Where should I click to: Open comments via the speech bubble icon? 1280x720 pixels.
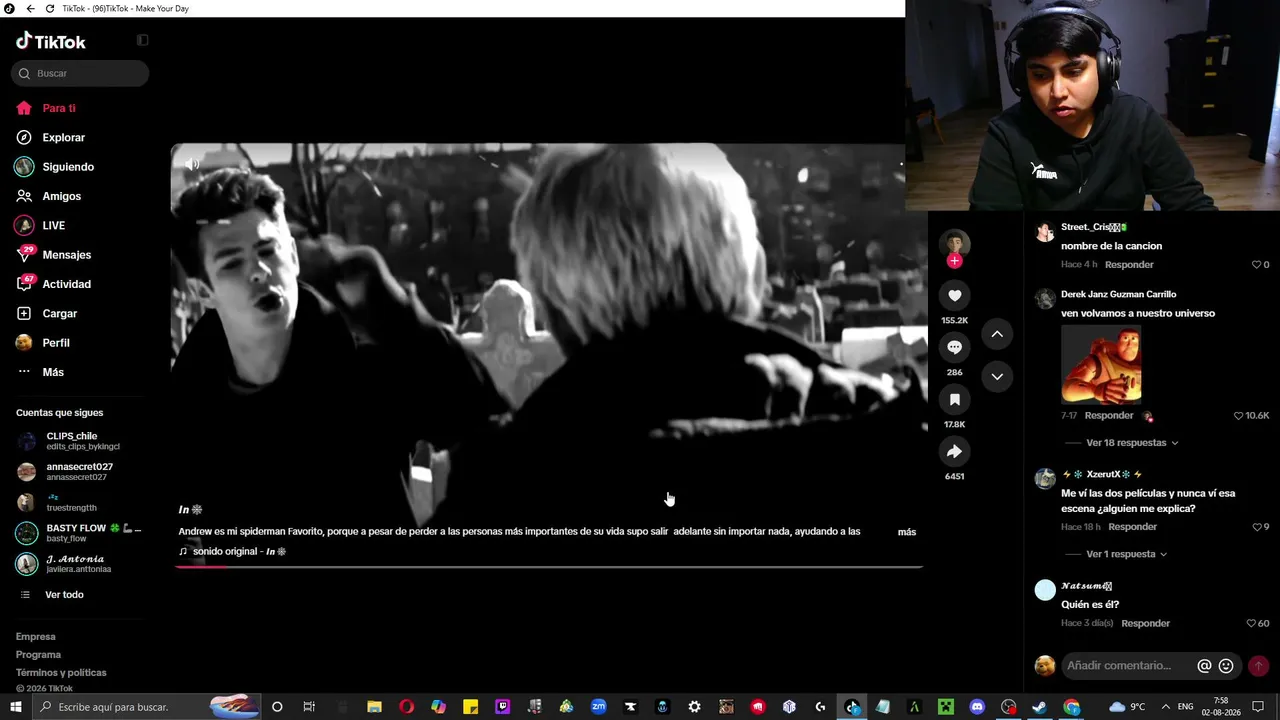[954, 347]
